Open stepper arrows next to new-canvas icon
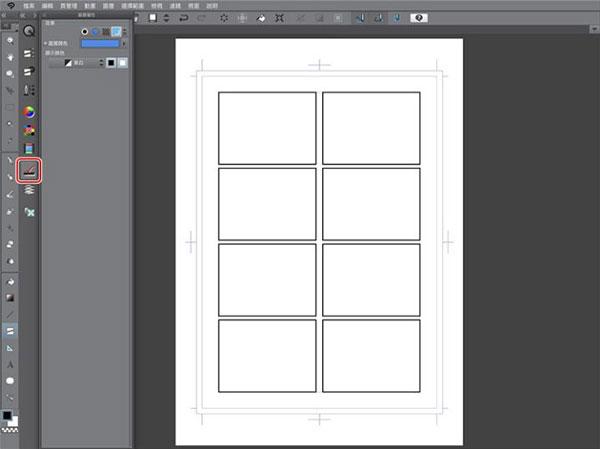Viewport: 600px width, 449px height. (x=166, y=18)
